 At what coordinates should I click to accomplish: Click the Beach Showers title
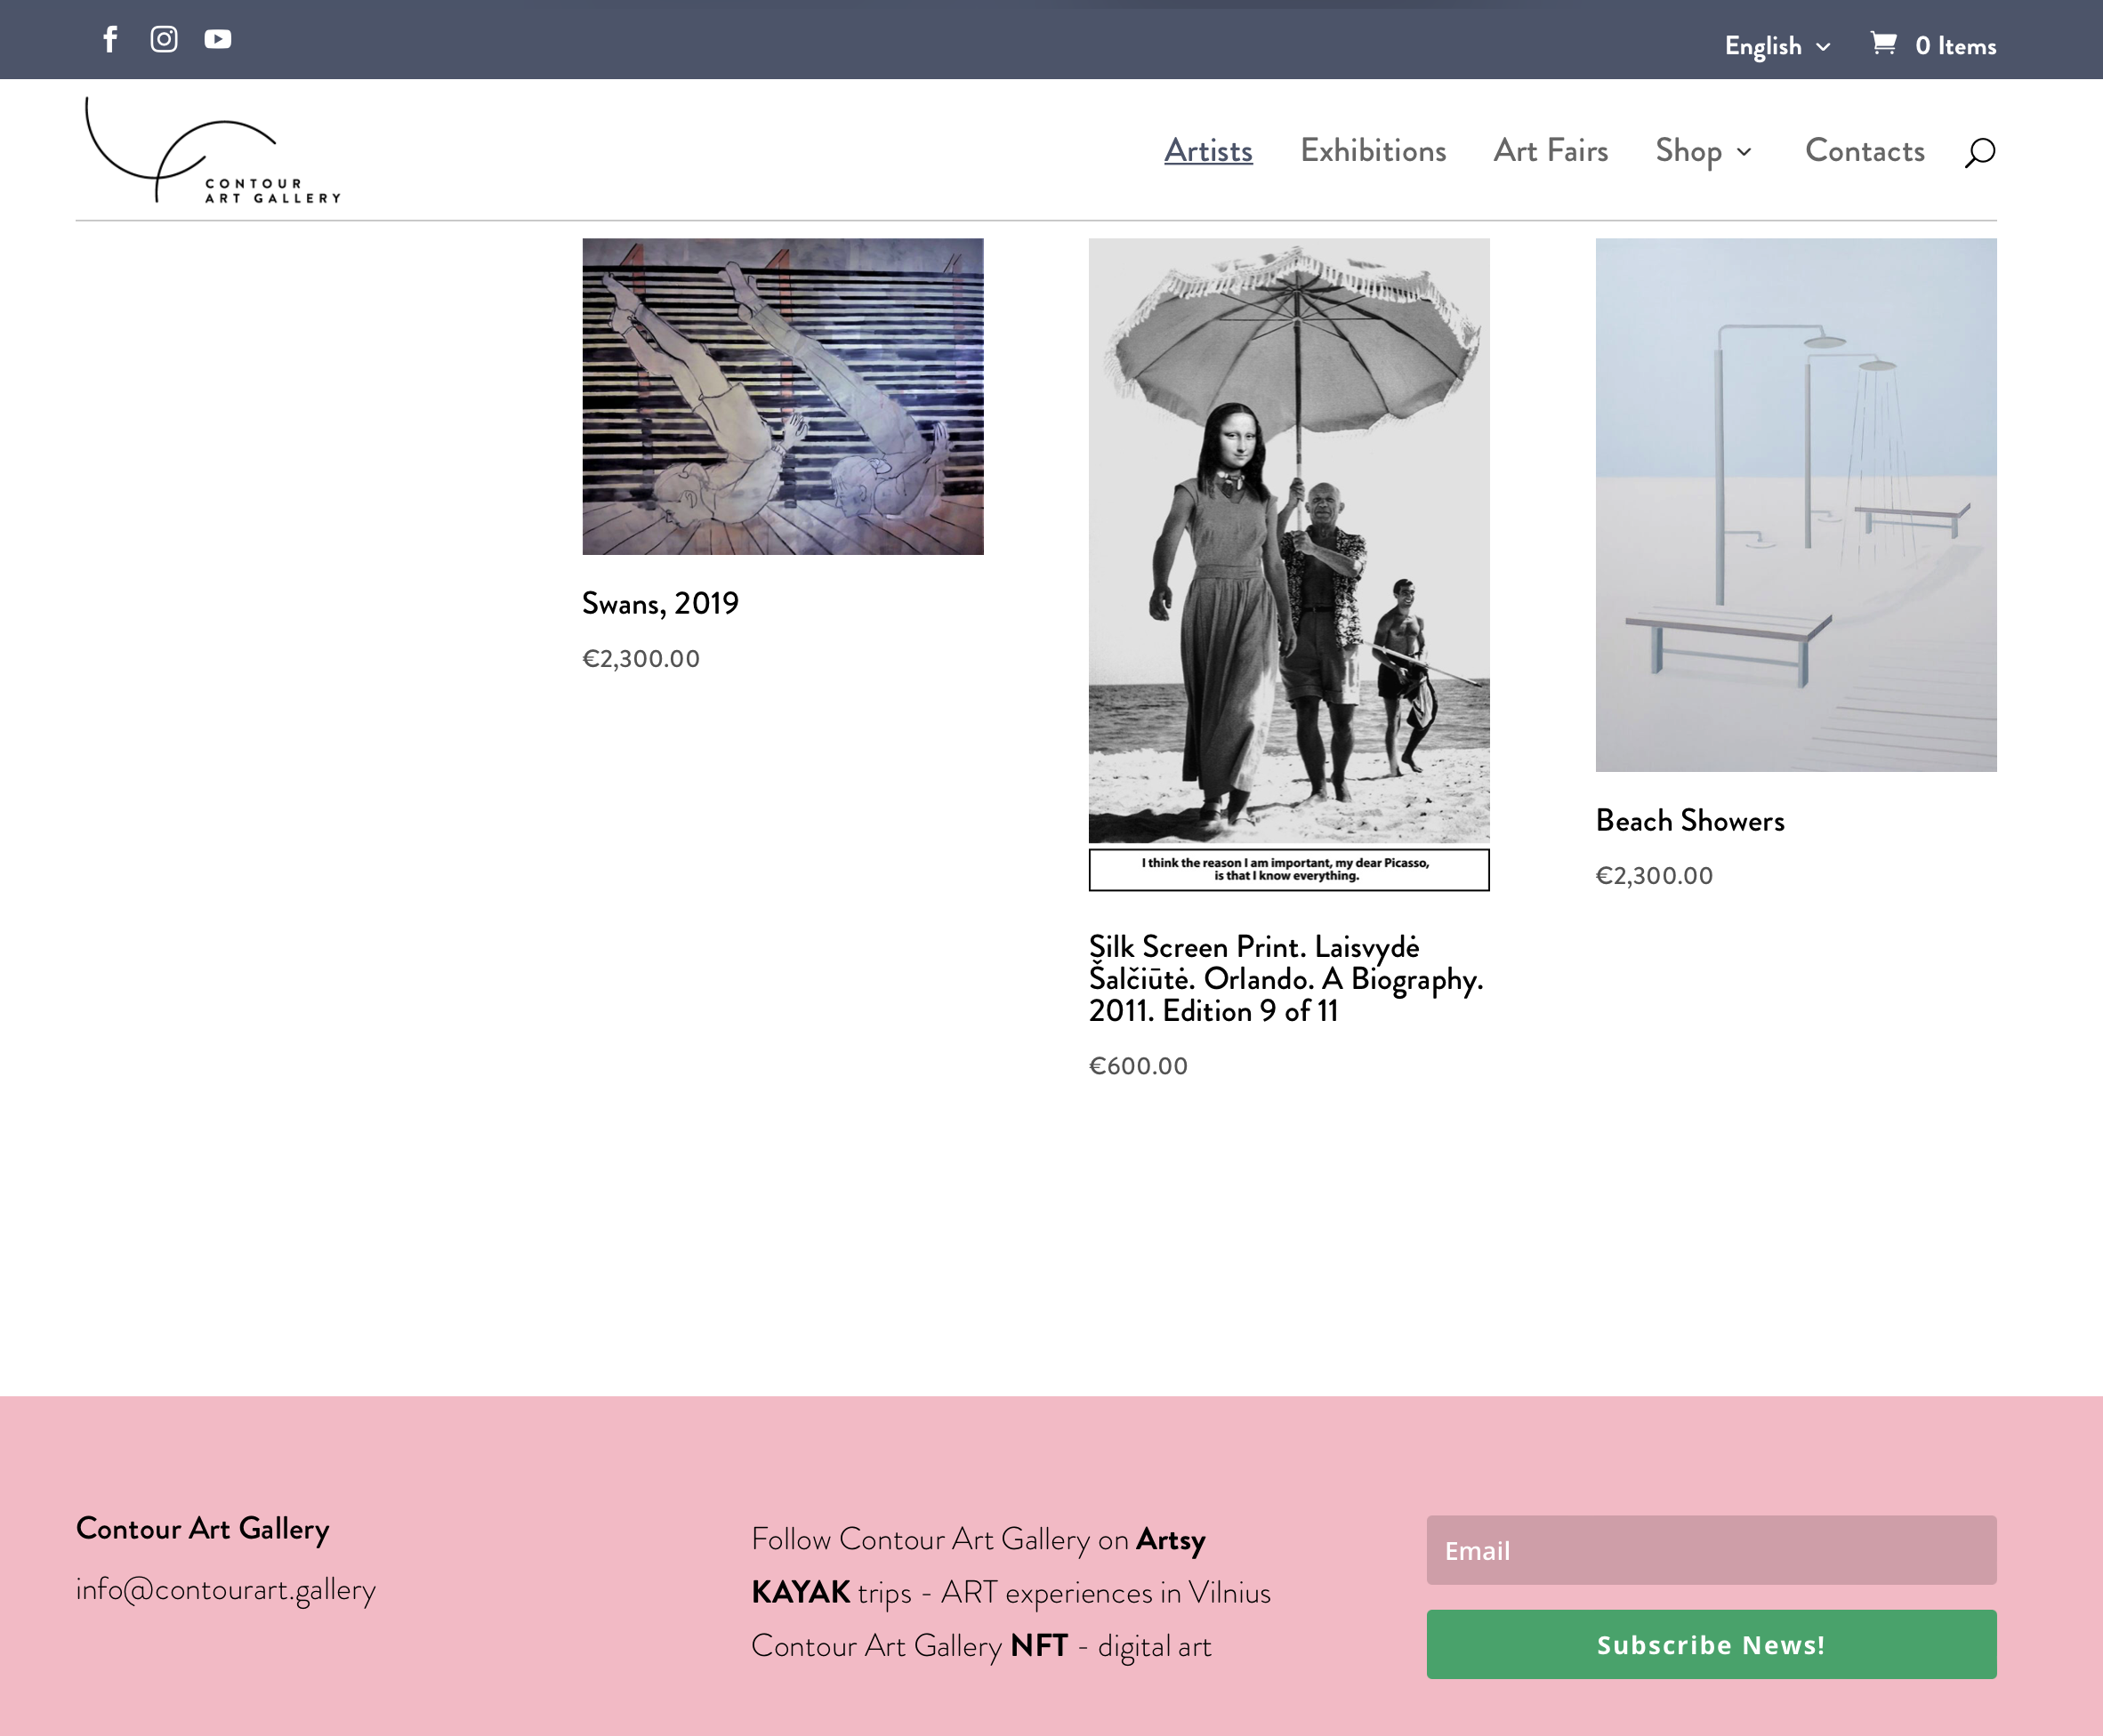click(1690, 821)
